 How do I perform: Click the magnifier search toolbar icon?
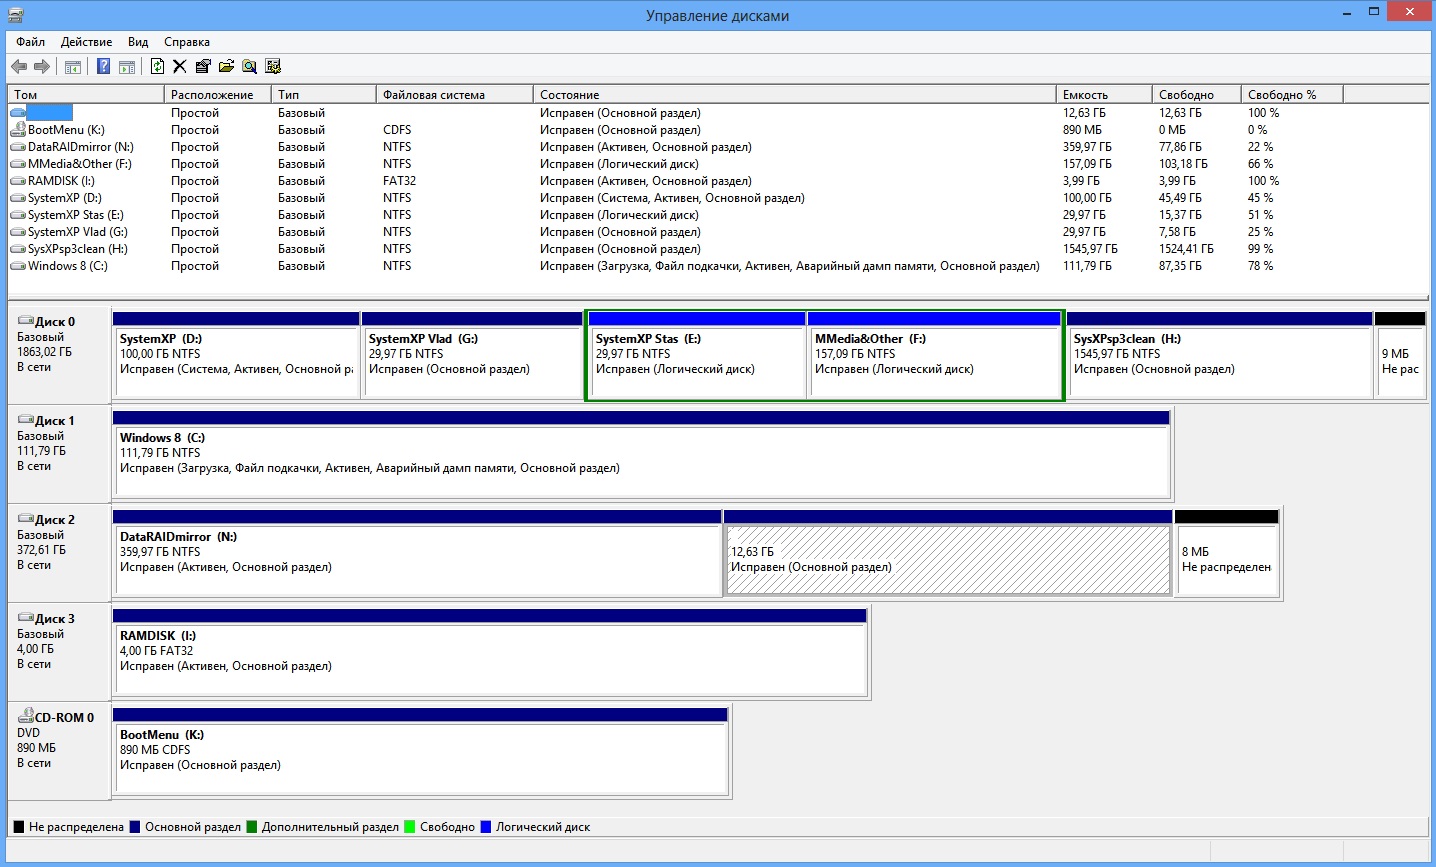click(249, 66)
